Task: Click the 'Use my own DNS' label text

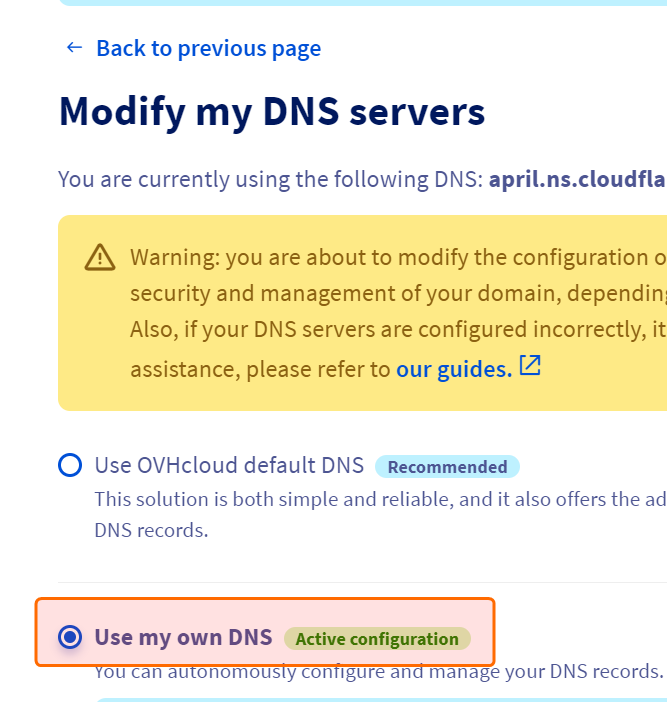Action: click(183, 637)
